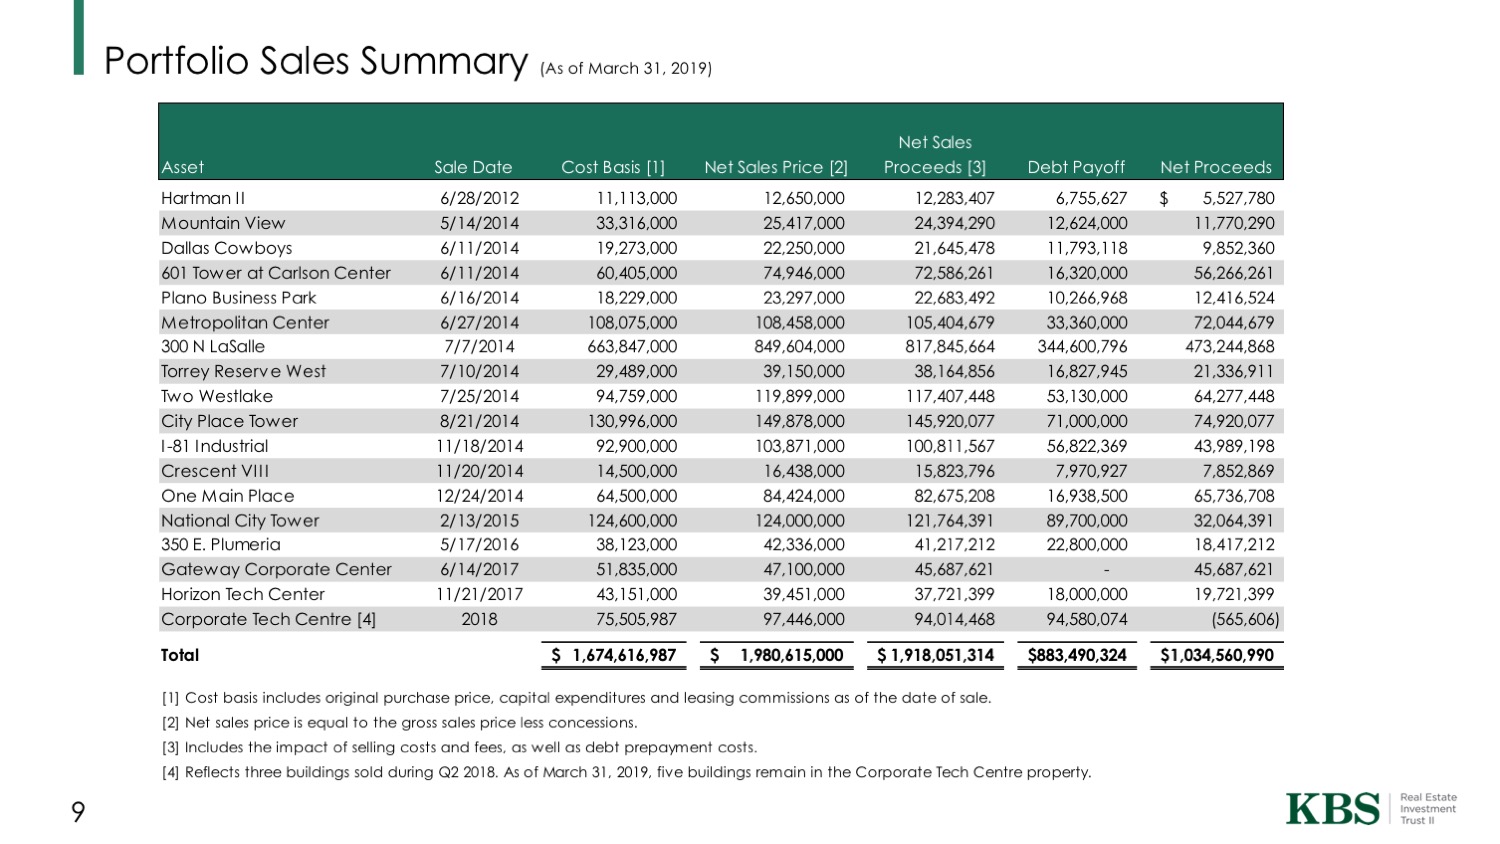This screenshot has height=844, width=1500.
Task: Click the 'Sale Date' column header
Action: 473,167
